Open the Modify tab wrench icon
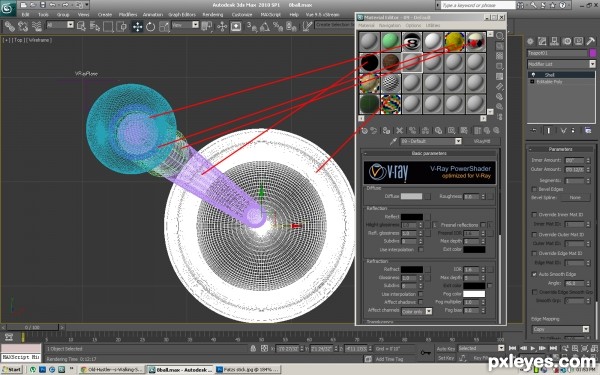Image resolution: width=600 pixels, height=375 pixels. pos(542,41)
